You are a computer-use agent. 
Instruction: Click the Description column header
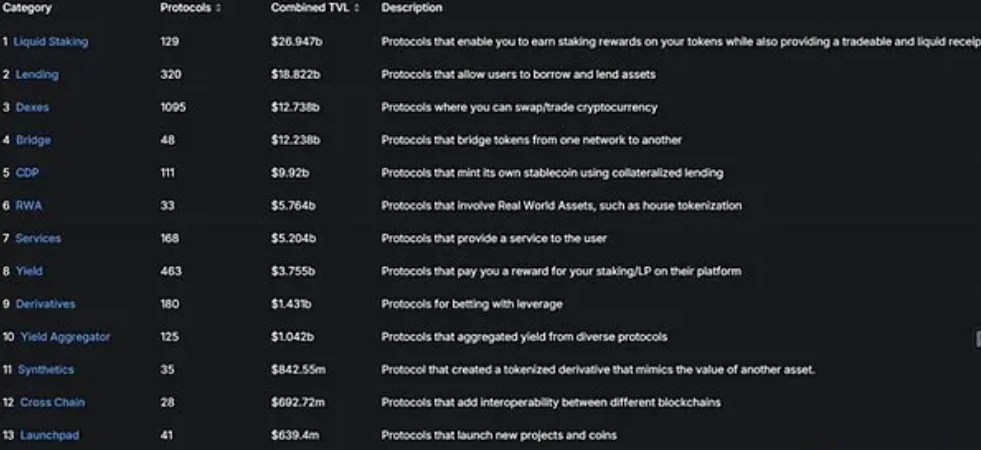tap(412, 8)
